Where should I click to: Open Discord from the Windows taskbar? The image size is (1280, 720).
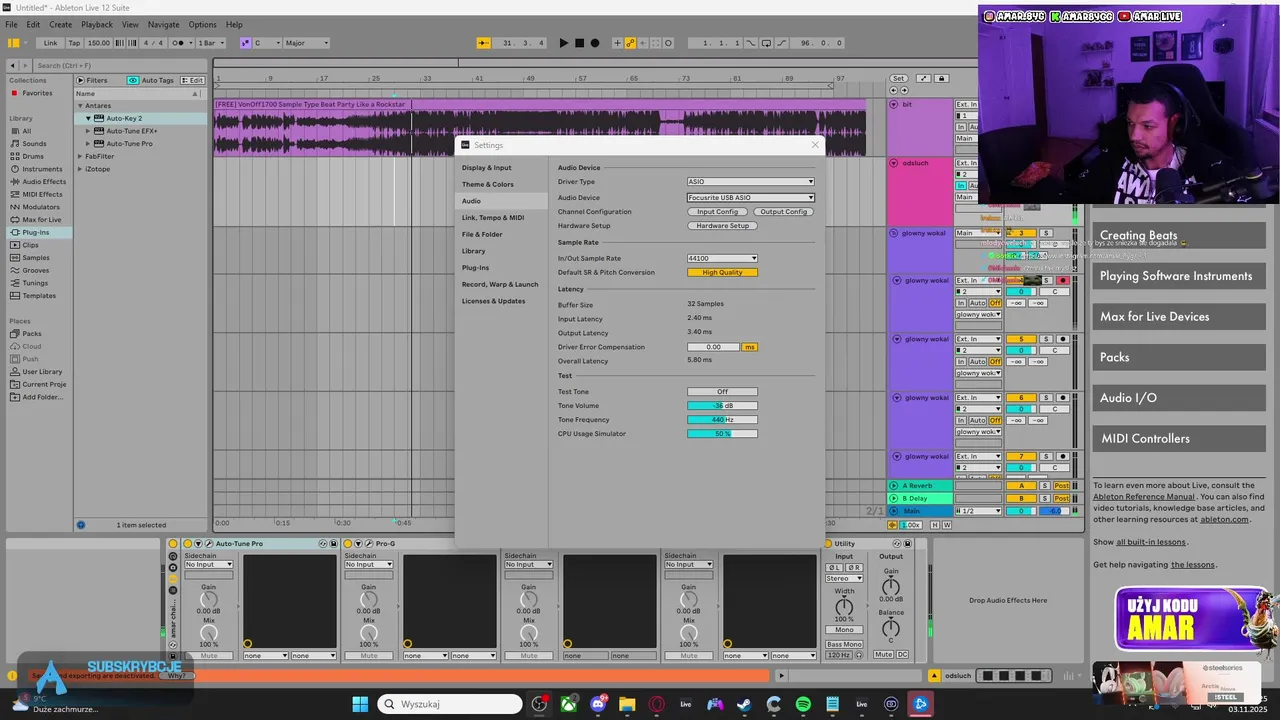click(x=598, y=704)
